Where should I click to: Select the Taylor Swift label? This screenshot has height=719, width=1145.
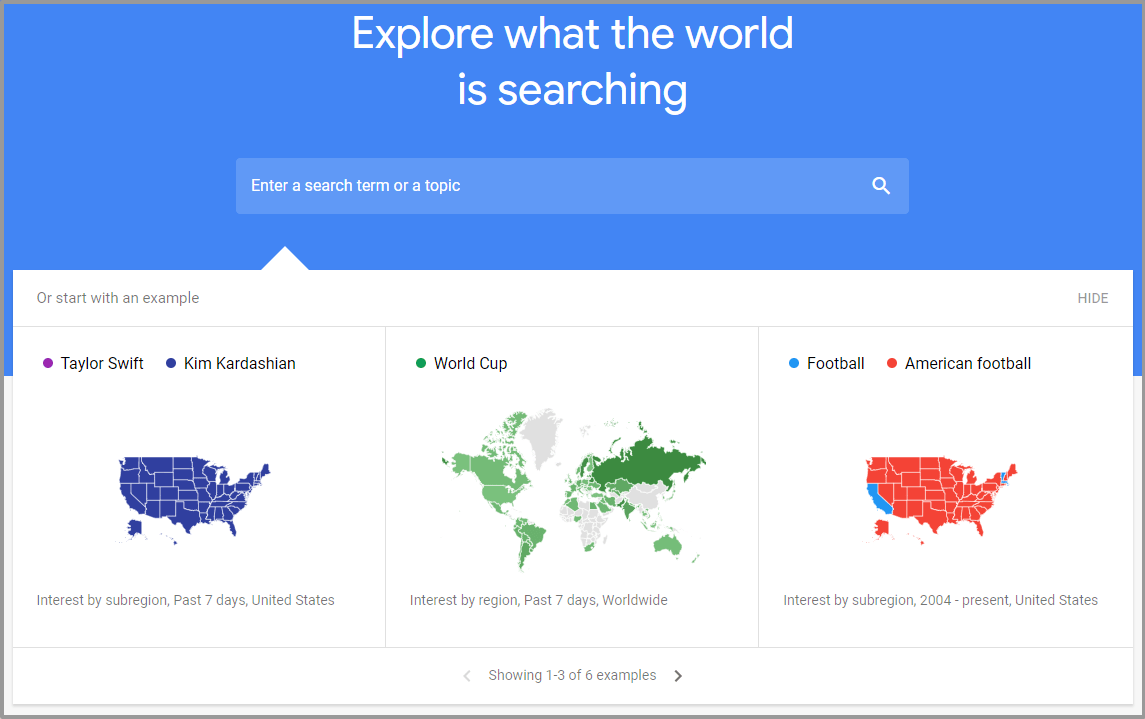(102, 364)
